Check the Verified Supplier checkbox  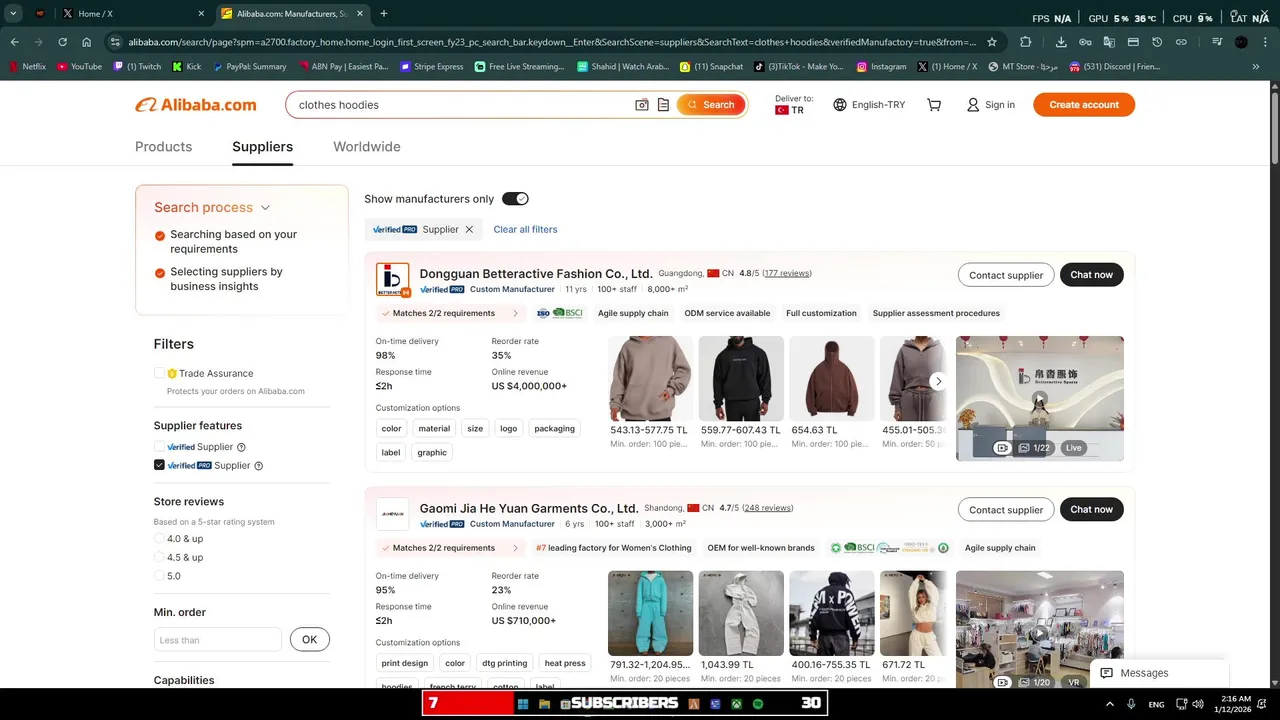159,447
